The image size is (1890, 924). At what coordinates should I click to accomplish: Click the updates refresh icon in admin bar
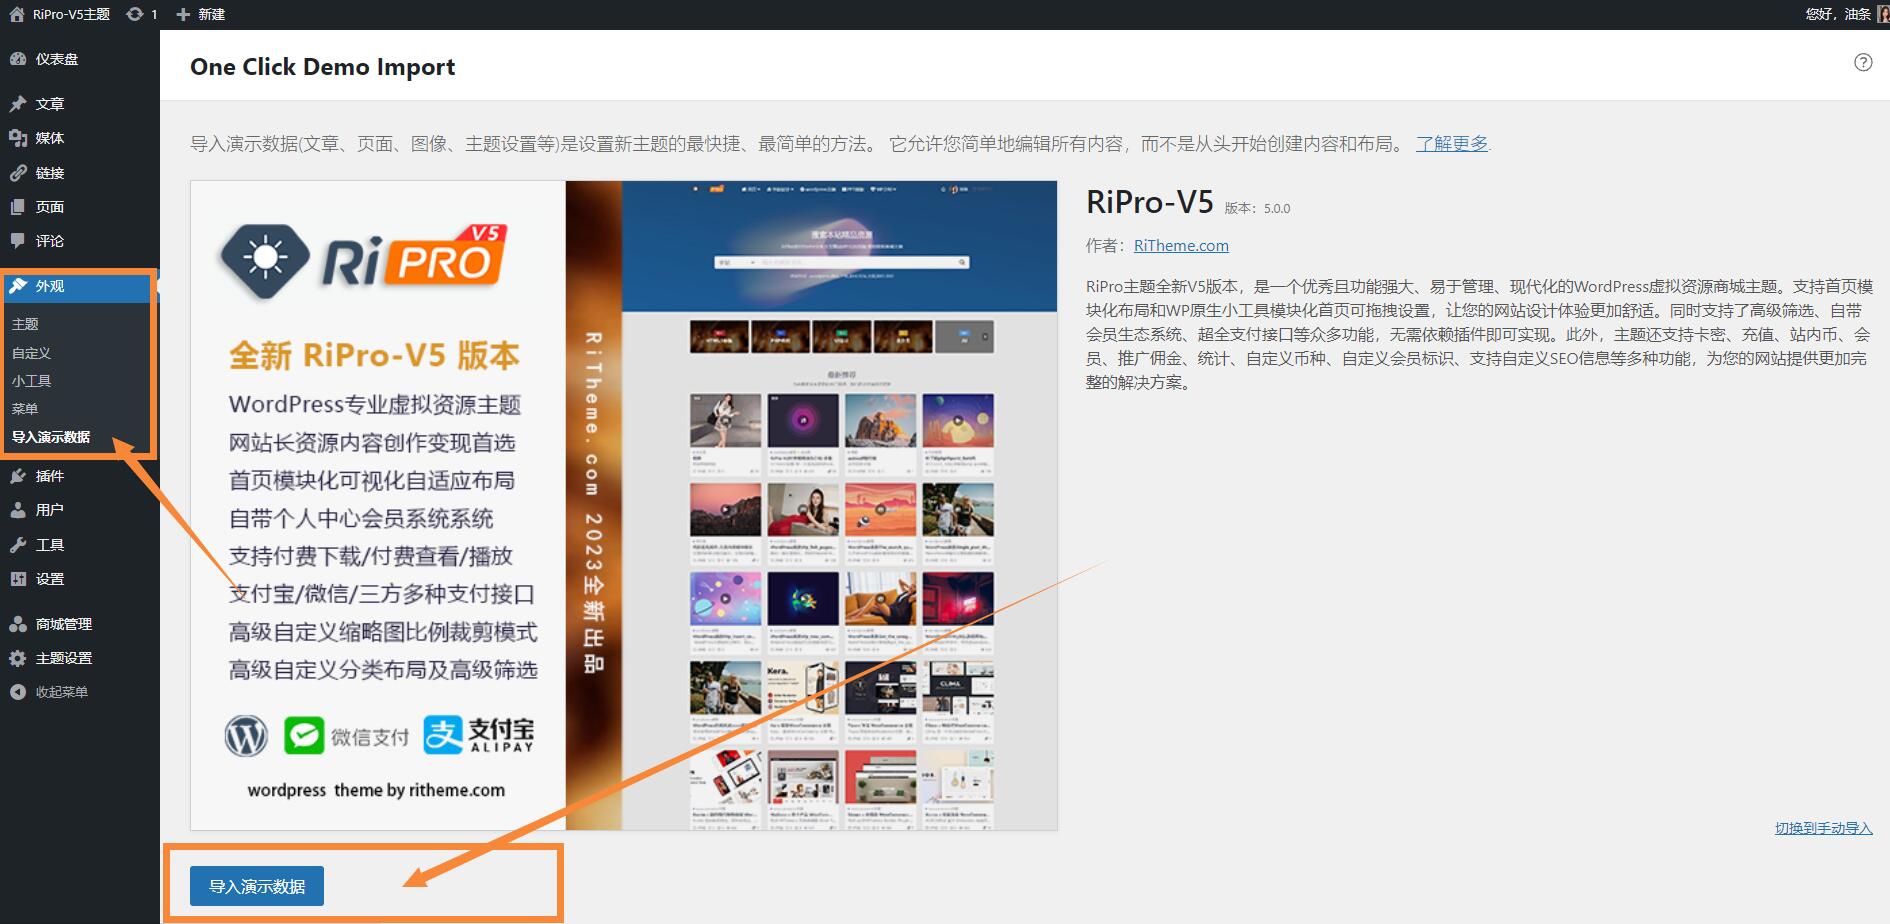(x=133, y=14)
